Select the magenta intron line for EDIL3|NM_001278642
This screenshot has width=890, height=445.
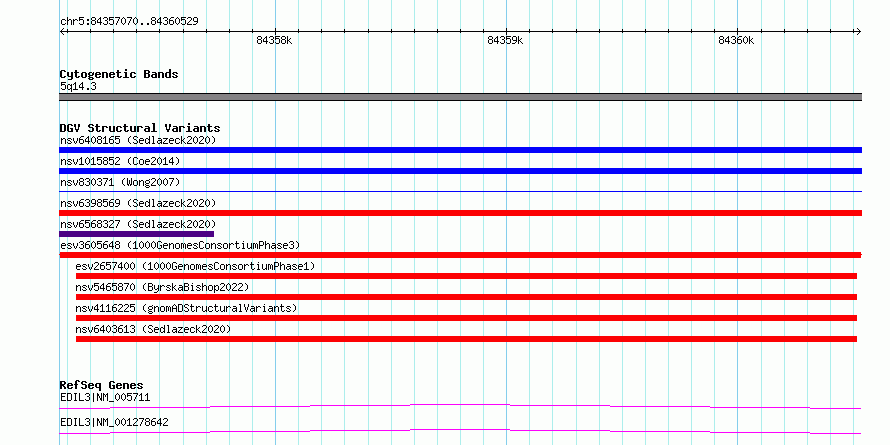[x=460, y=431]
